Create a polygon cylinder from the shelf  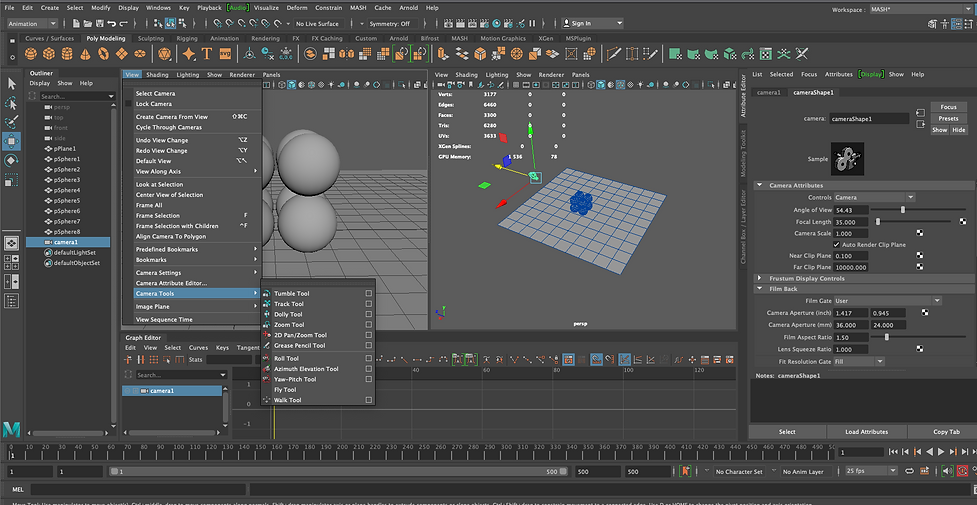click(x=67, y=54)
